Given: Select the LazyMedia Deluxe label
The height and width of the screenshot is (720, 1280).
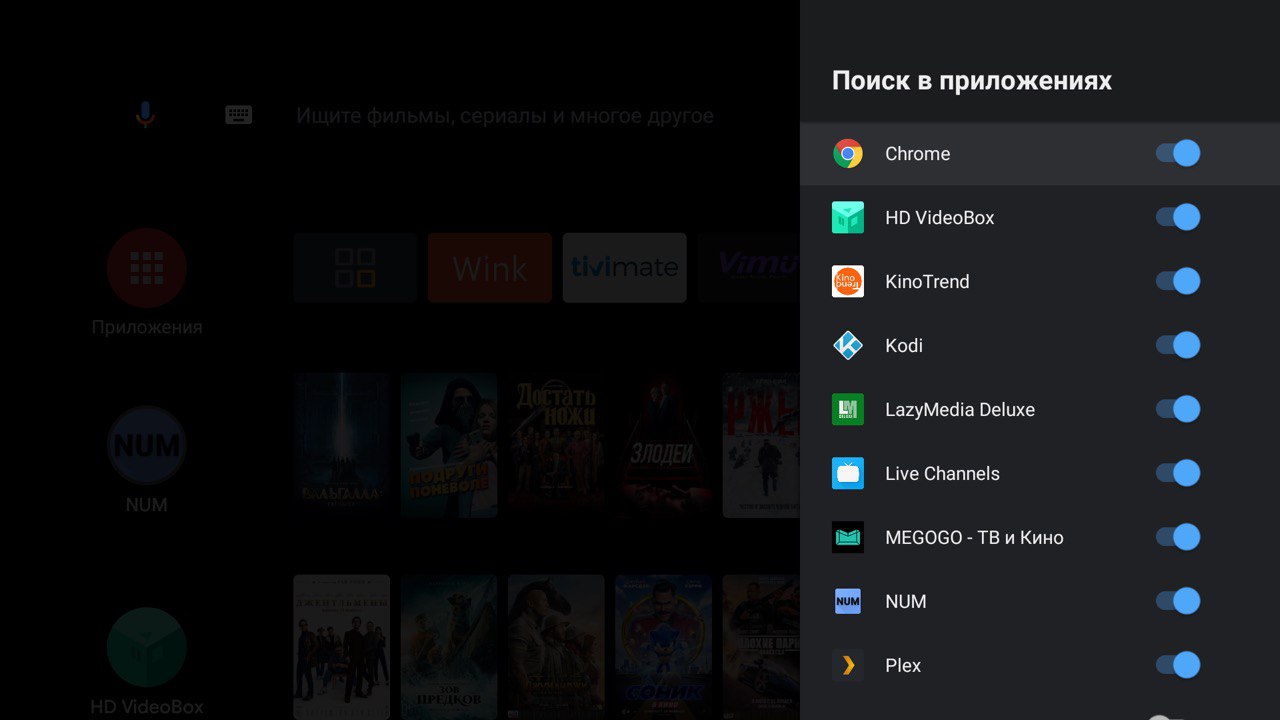Looking at the screenshot, I should click(x=960, y=410).
